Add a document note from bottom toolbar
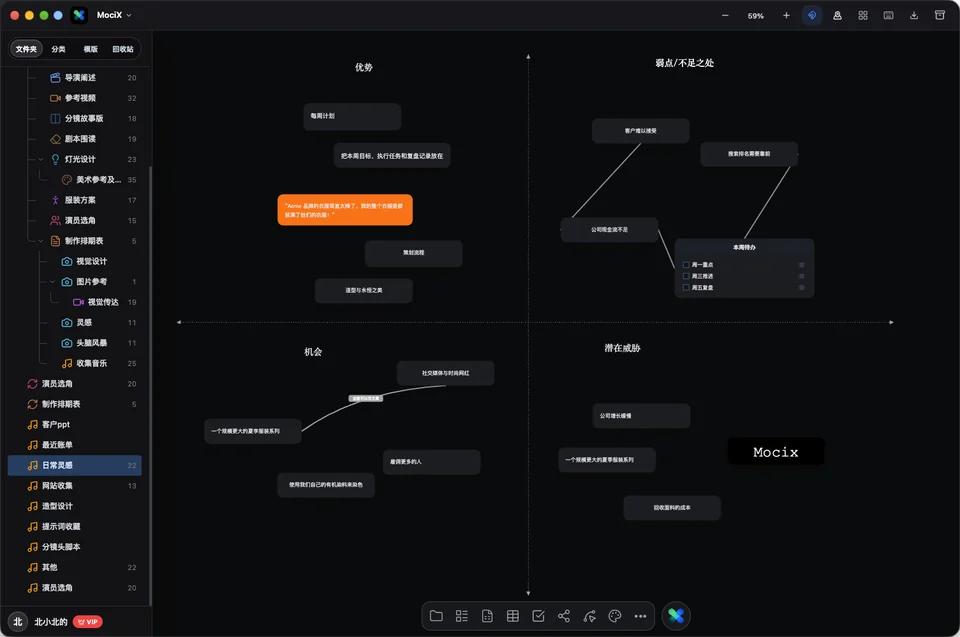Screen dimensions: 960x637 487,616
